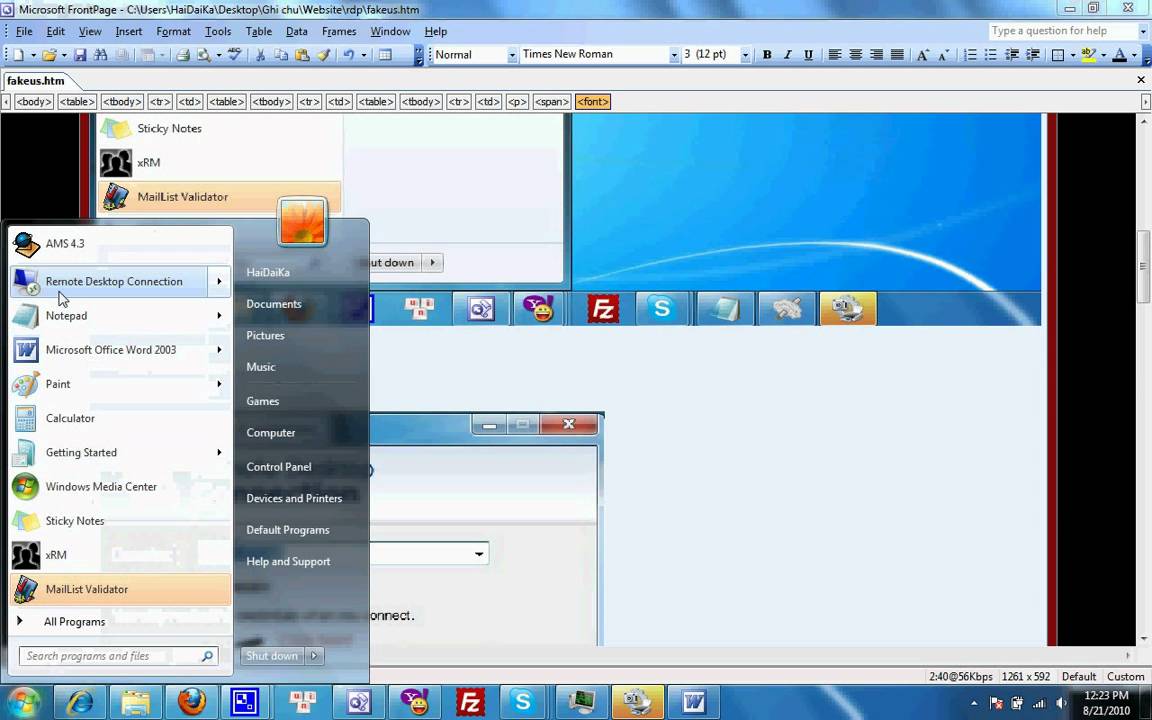
Task: Apply the Font Color button
Action: click(x=1120, y=55)
